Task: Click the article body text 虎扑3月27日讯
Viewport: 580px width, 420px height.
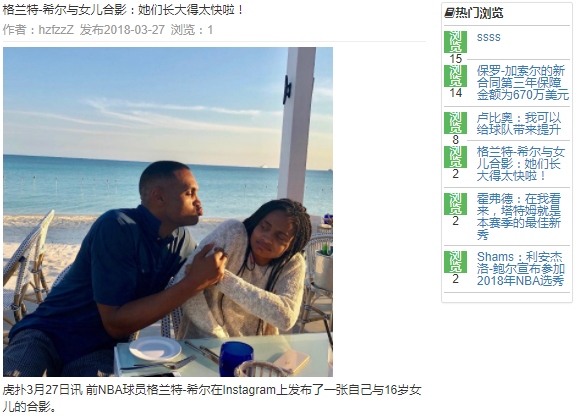Action: pyautogui.click(x=43, y=390)
